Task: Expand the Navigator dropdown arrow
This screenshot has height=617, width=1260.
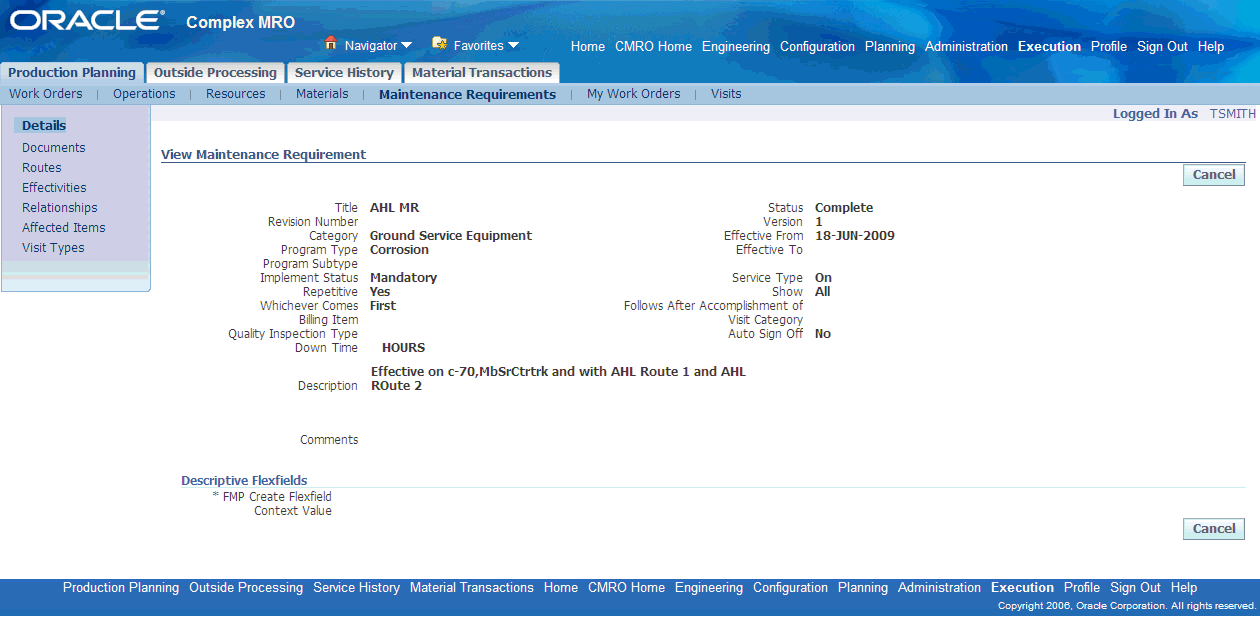Action: [x=406, y=46]
